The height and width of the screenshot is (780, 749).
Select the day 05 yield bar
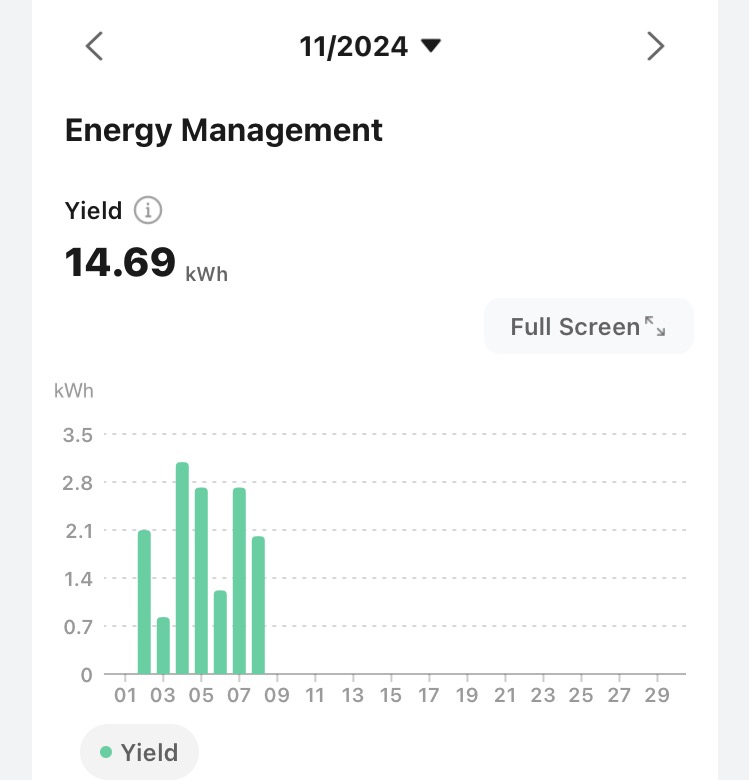[201, 581]
